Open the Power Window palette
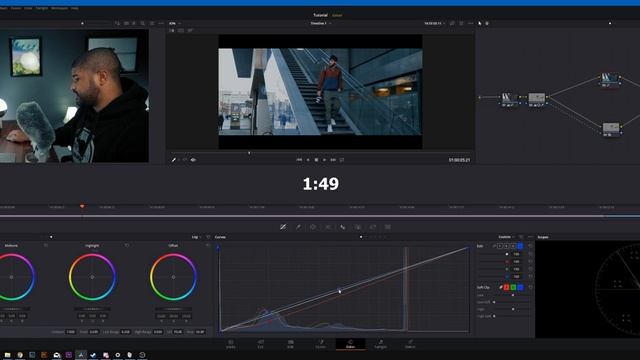 coord(313,227)
